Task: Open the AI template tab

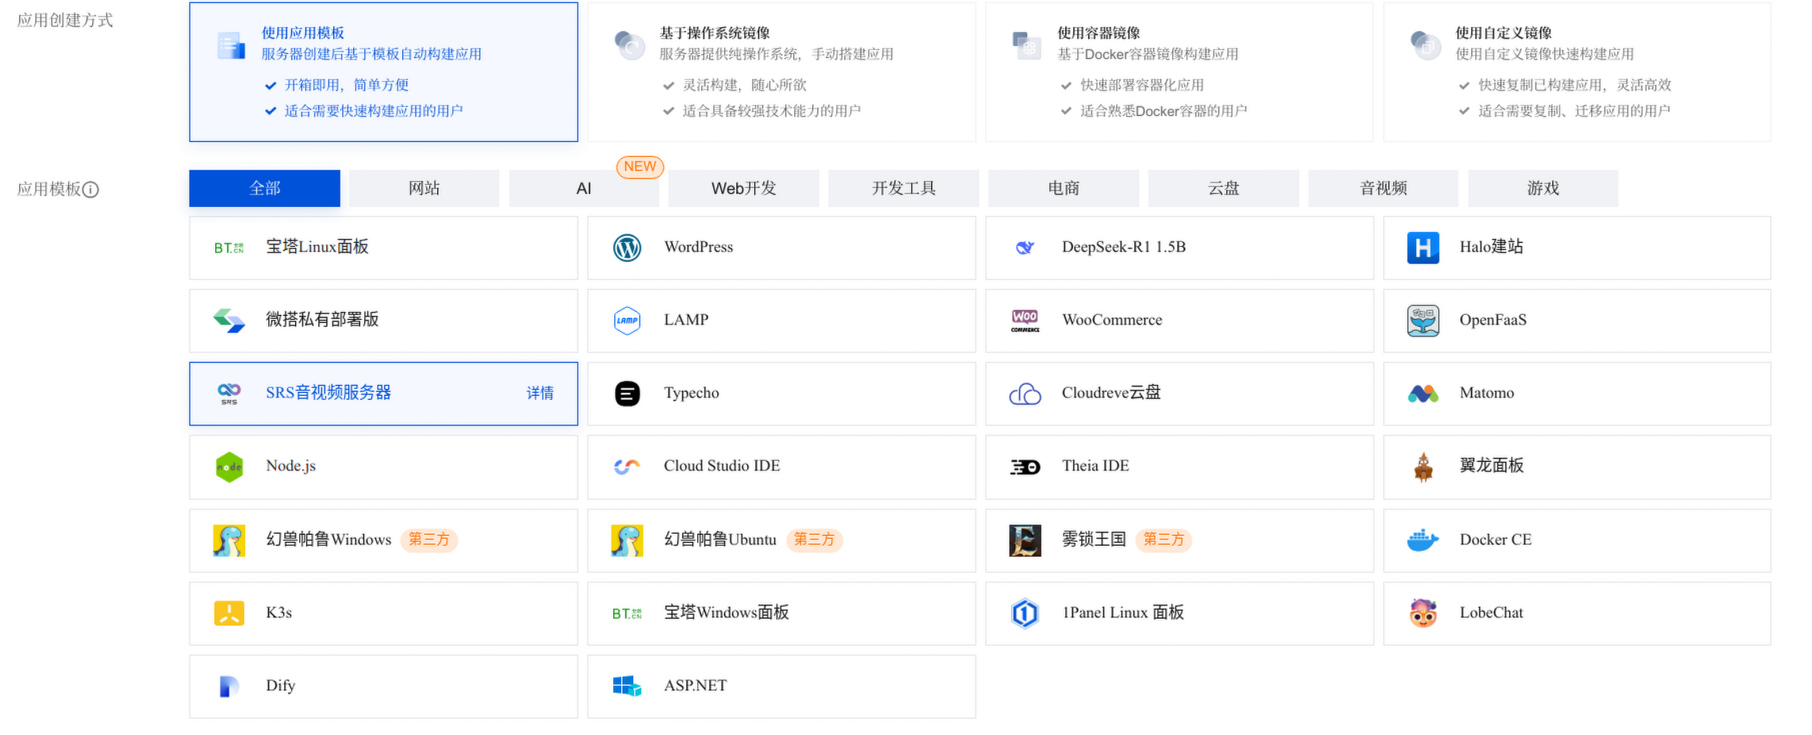Action: (x=584, y=188)
